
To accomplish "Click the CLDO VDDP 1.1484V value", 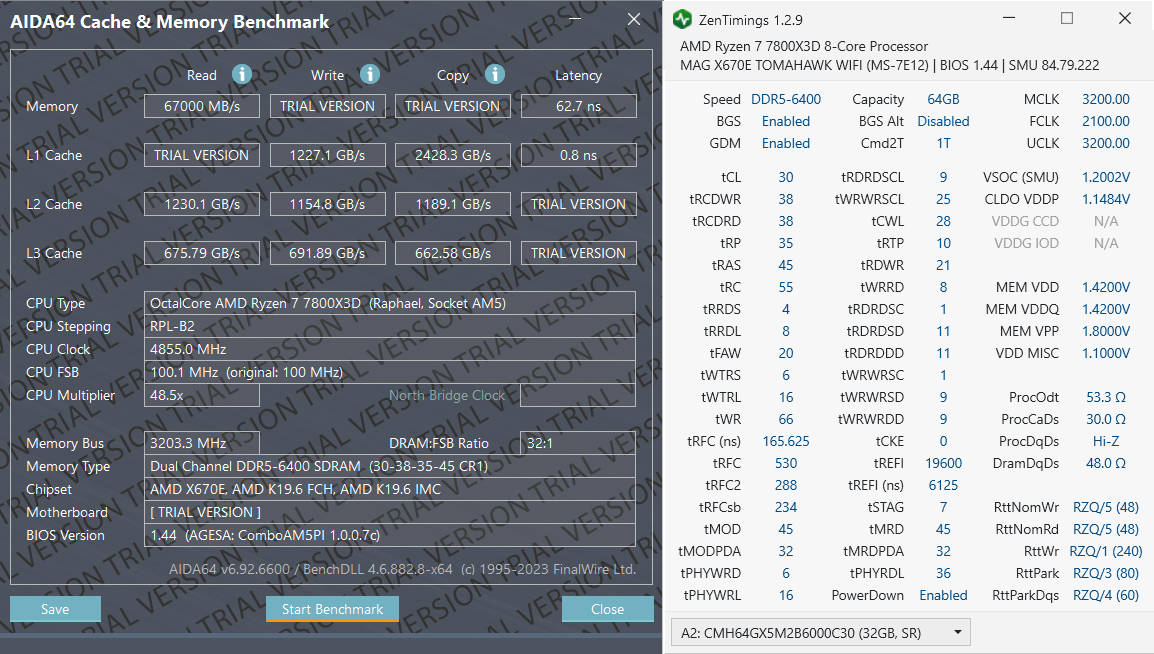I will click(1105, 199).
